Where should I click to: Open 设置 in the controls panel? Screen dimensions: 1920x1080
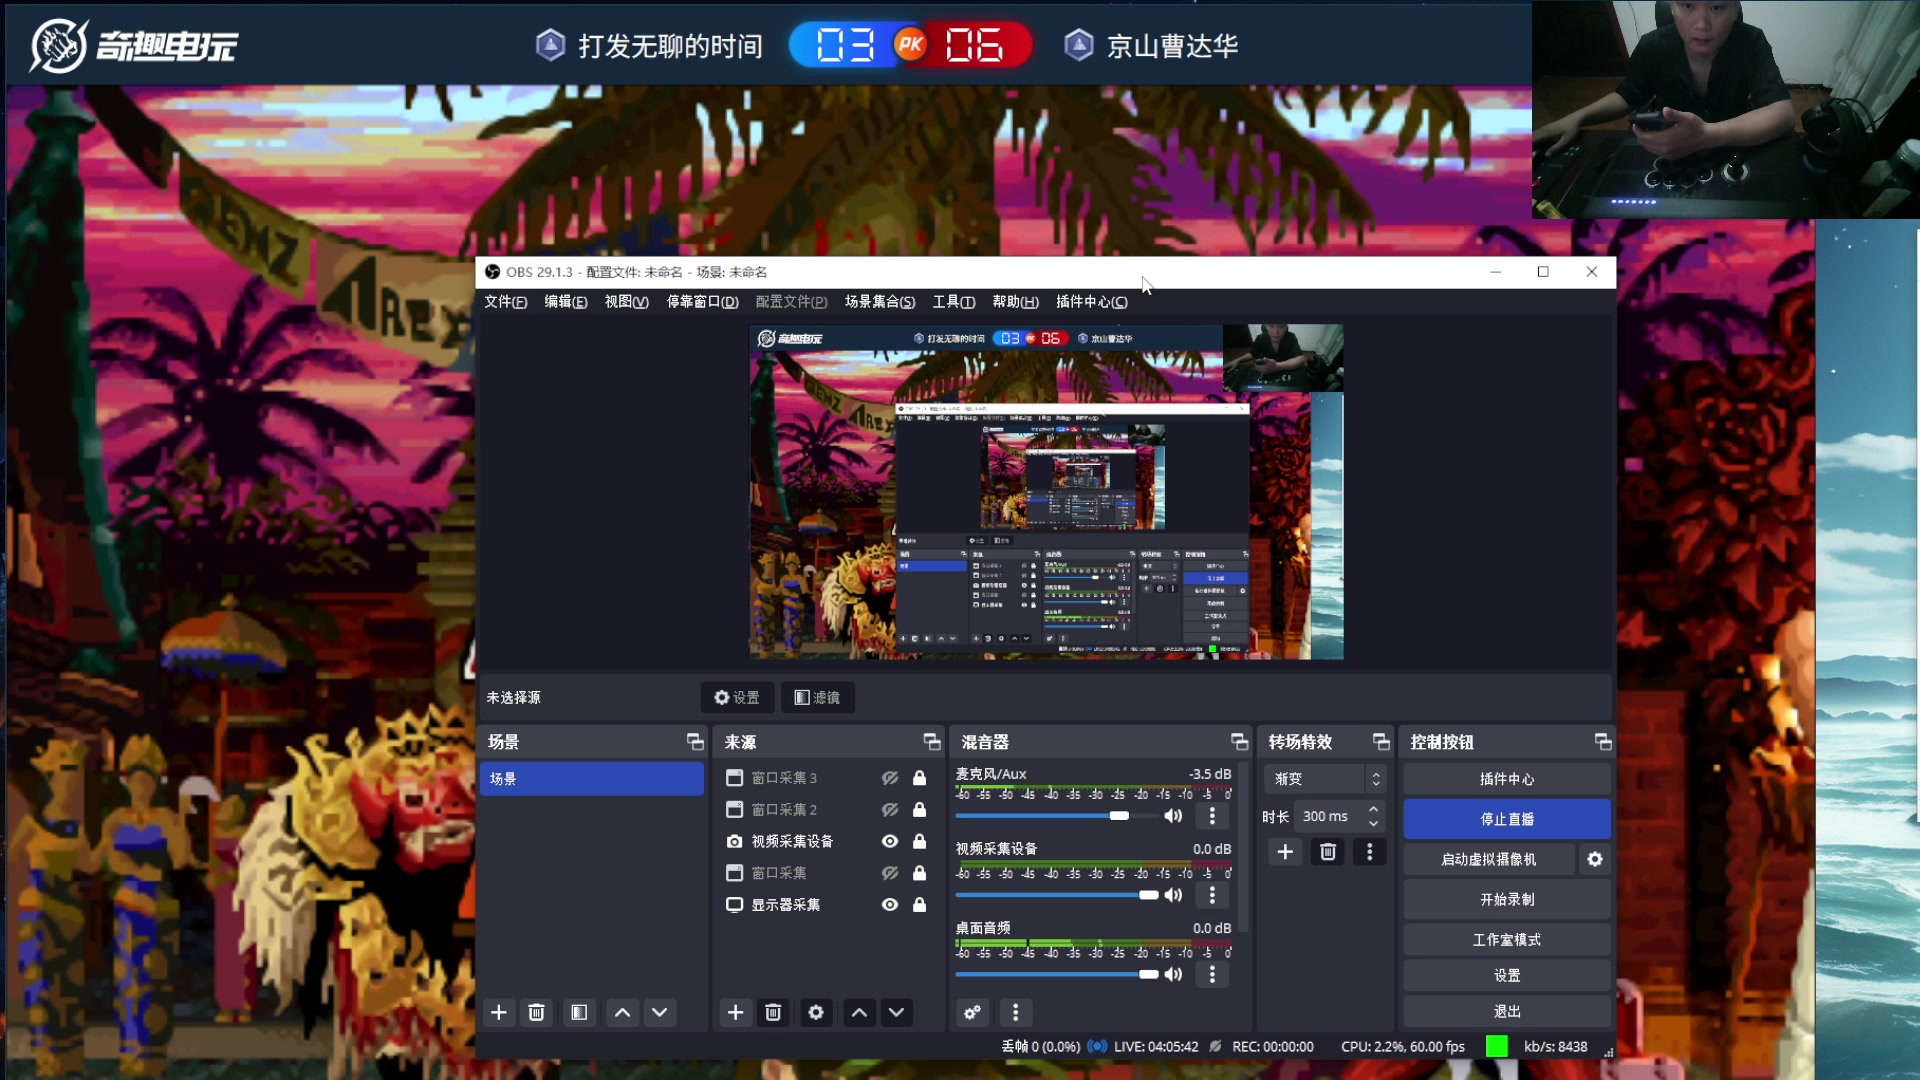pos(1507,975)
